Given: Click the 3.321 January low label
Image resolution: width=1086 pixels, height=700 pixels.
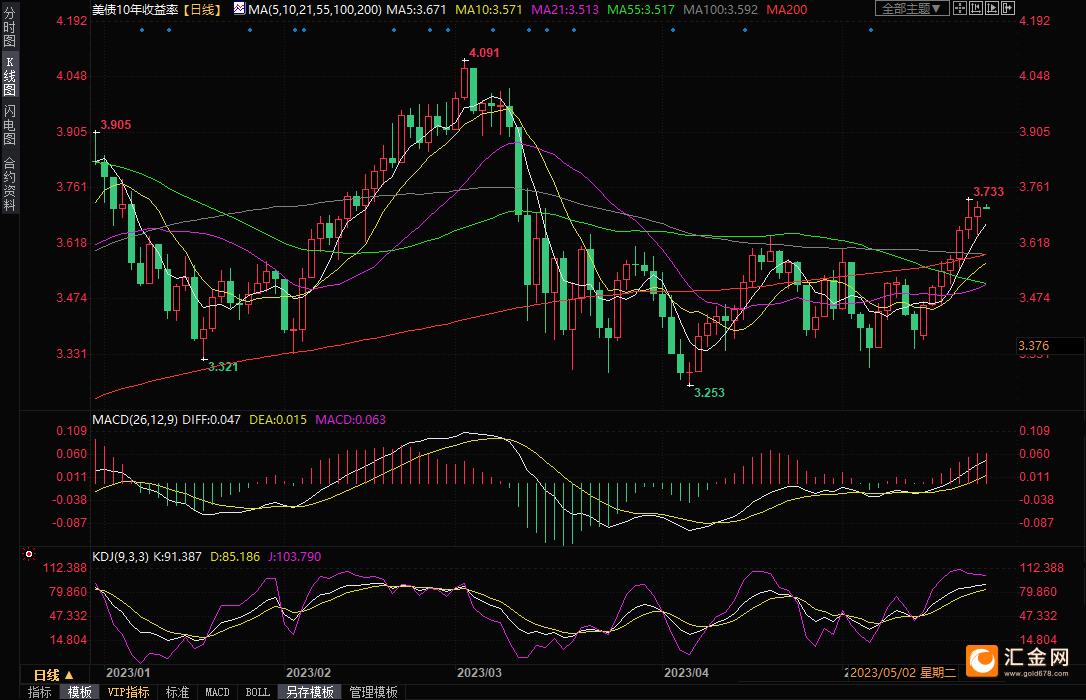Looking at the screenshot, I should point(223,367).
